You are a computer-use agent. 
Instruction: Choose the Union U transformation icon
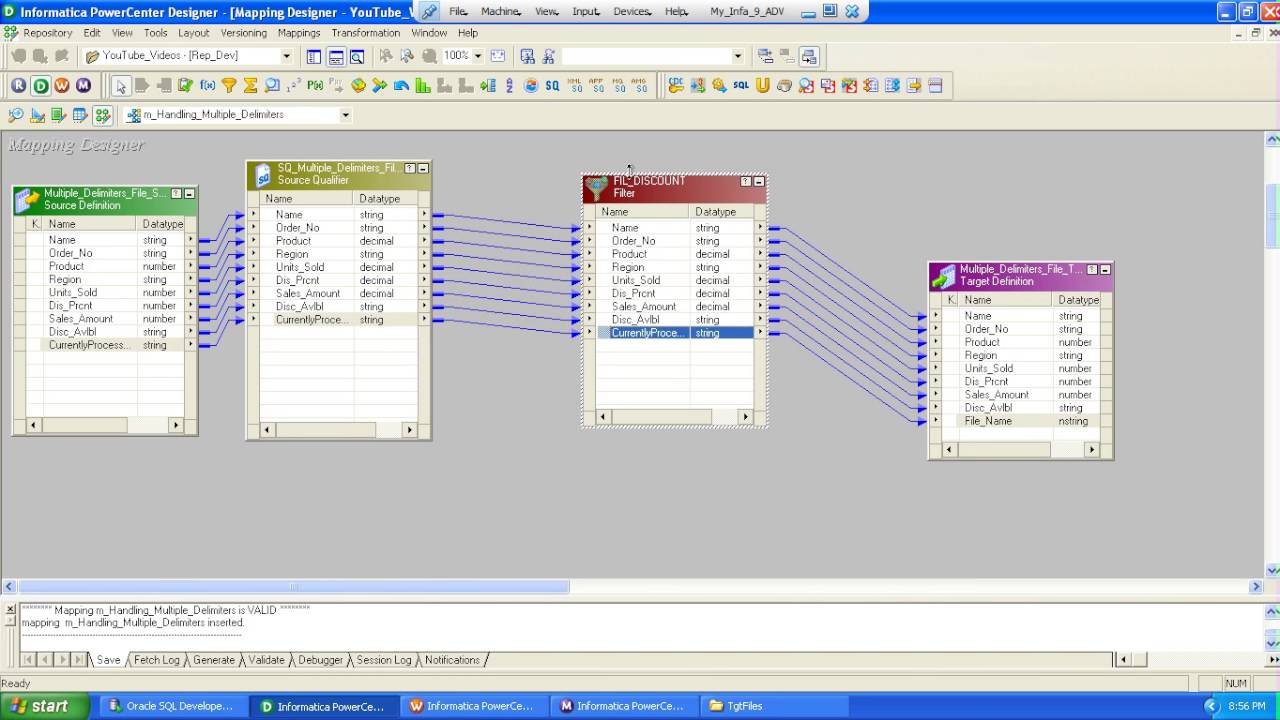point(762,86)
